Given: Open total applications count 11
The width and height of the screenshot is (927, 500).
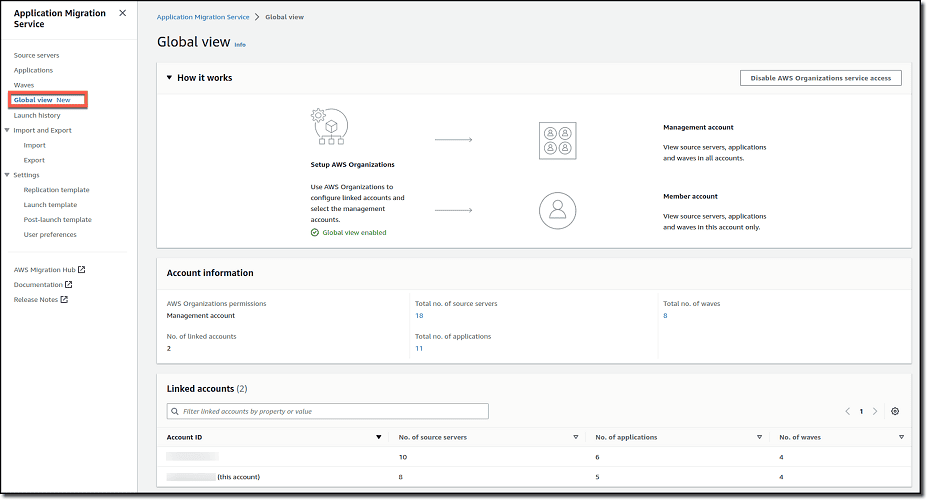Looking at the screenshot, I should (x=419, y=349).
